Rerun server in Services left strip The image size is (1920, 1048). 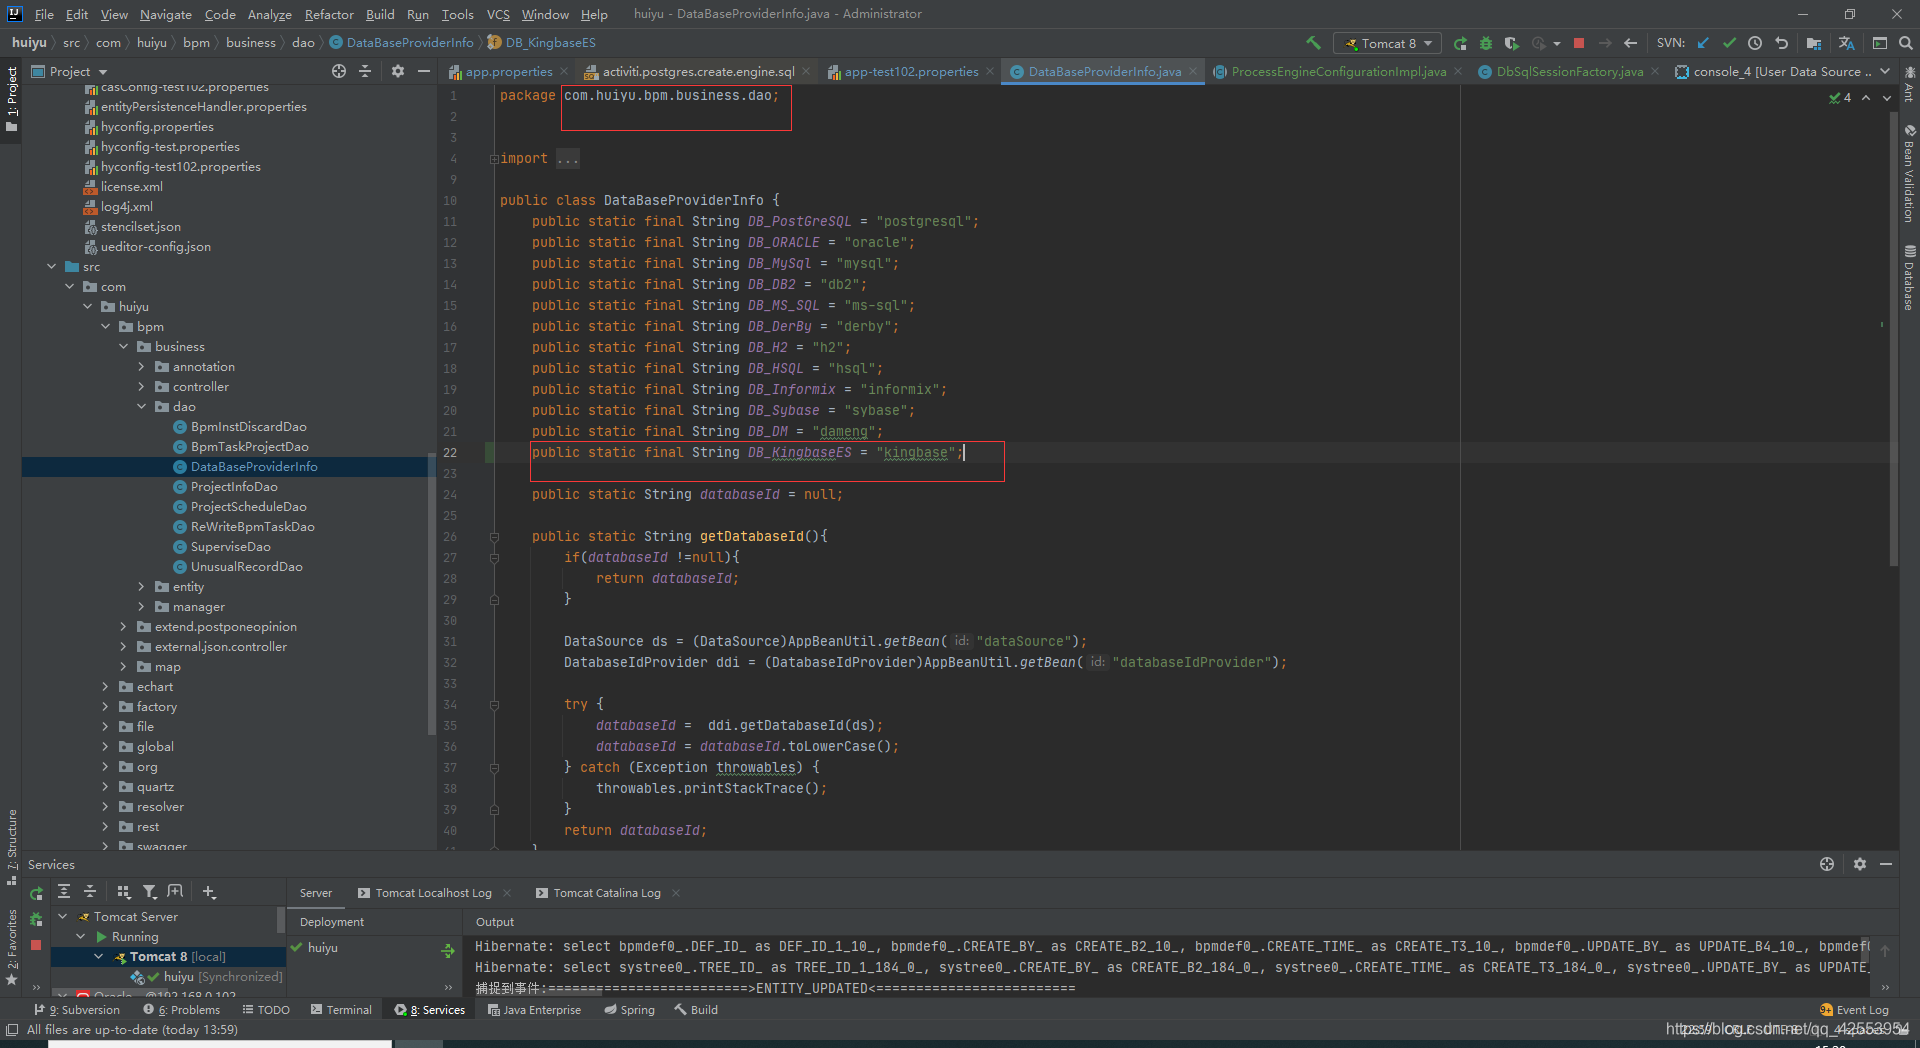pyautogui.click(x=37, y=893)
